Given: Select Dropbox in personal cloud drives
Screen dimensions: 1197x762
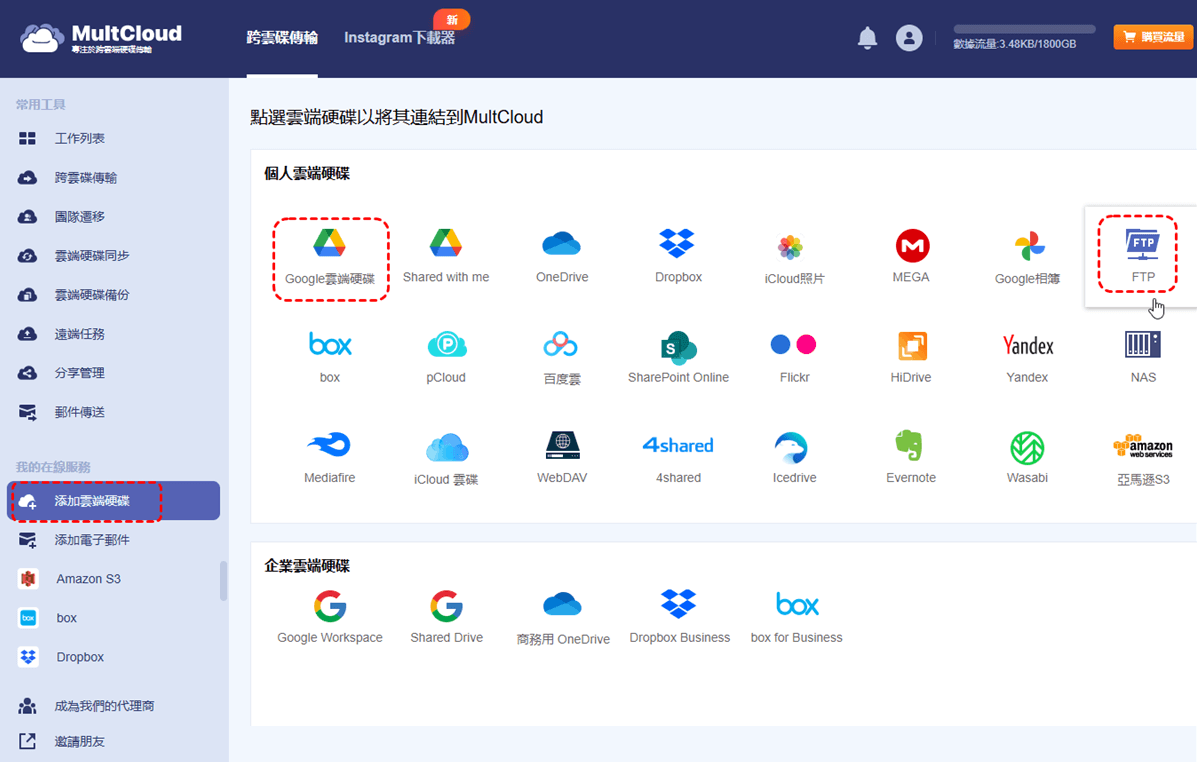Looking at the screenshot, I should pos(678,244).
